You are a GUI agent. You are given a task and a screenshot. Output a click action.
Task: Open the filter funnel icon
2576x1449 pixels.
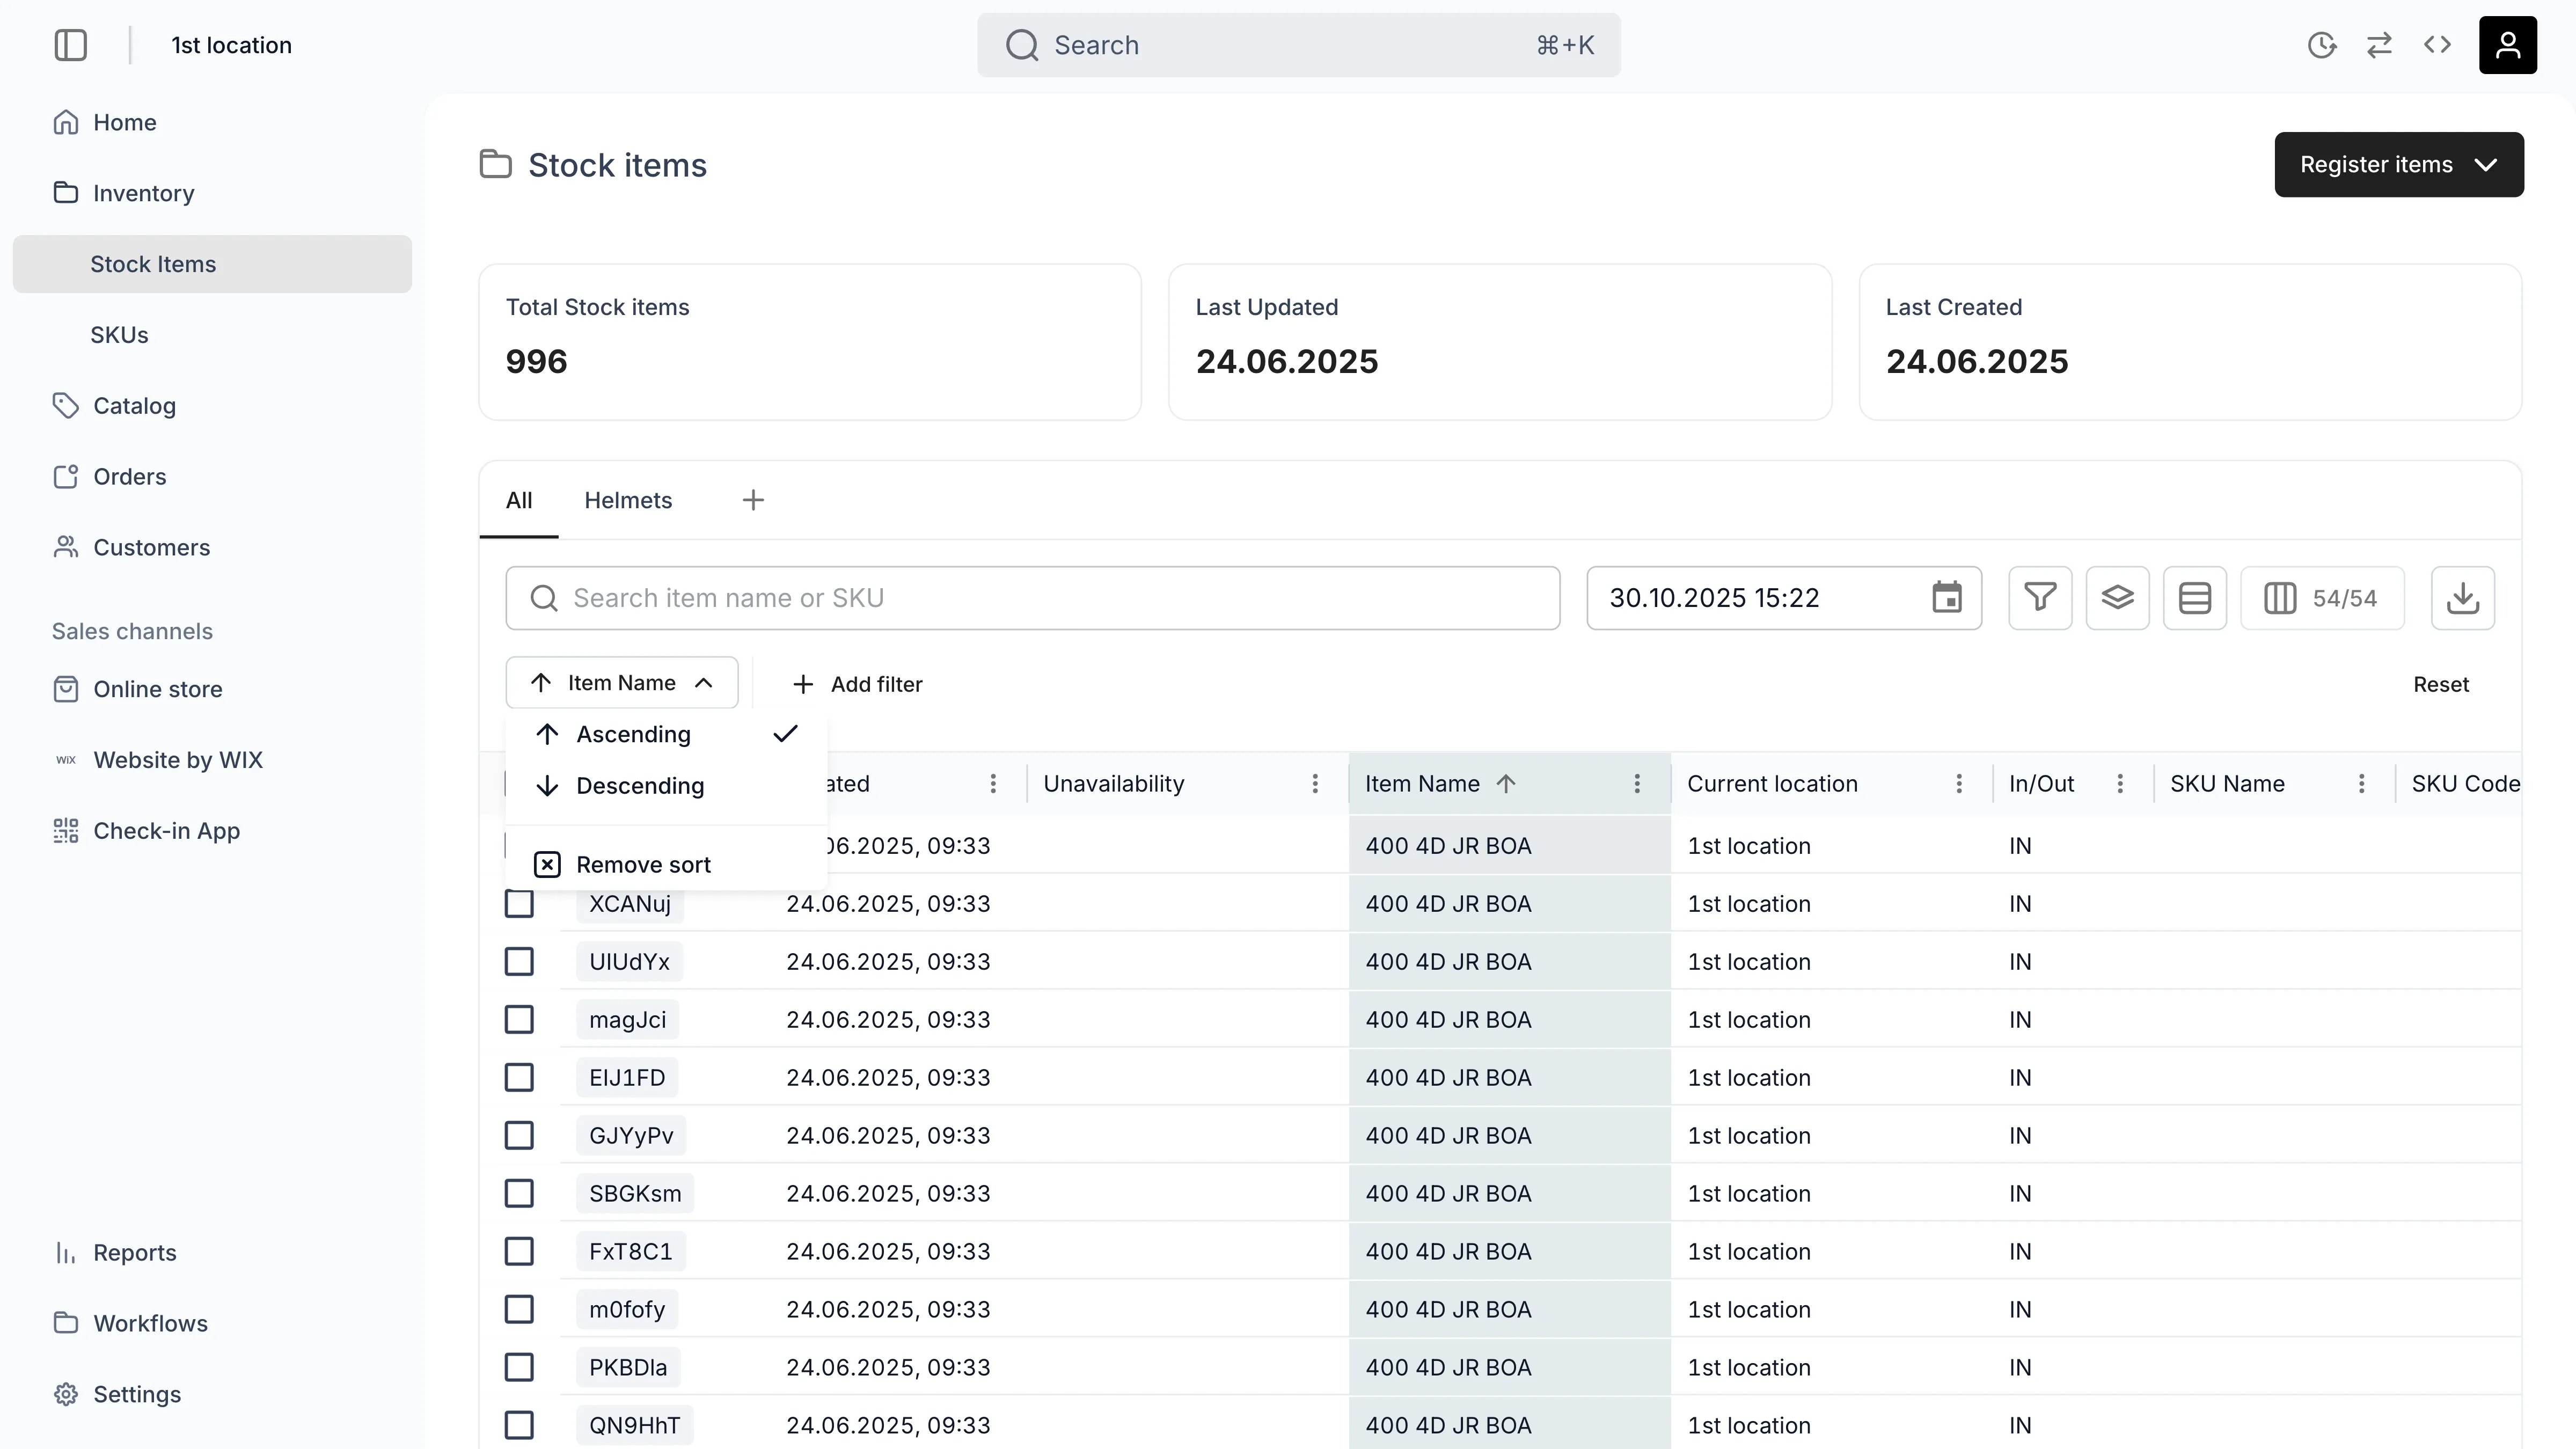point(2040,598)
